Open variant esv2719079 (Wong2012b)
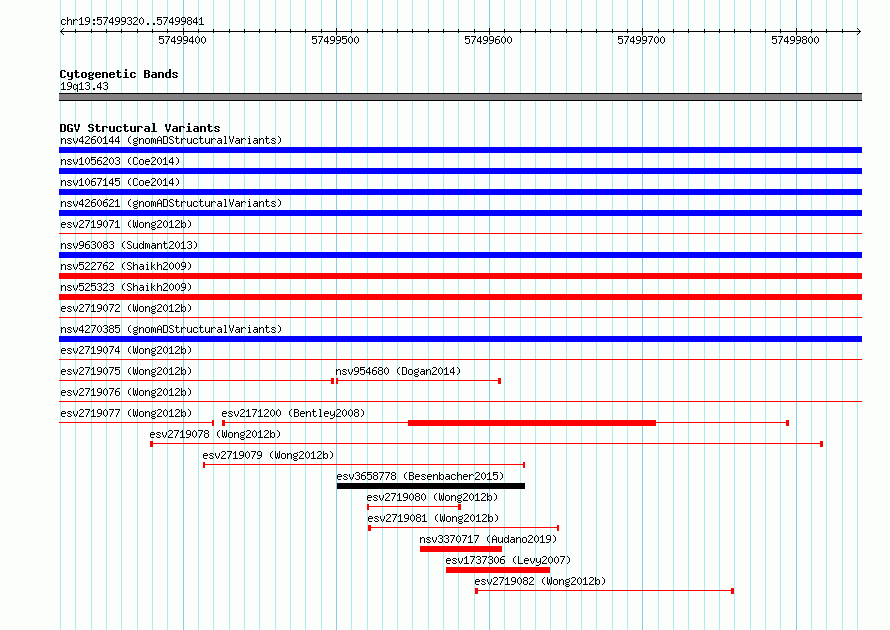Viewport: 890px width, 630px height. click(268, 455)
